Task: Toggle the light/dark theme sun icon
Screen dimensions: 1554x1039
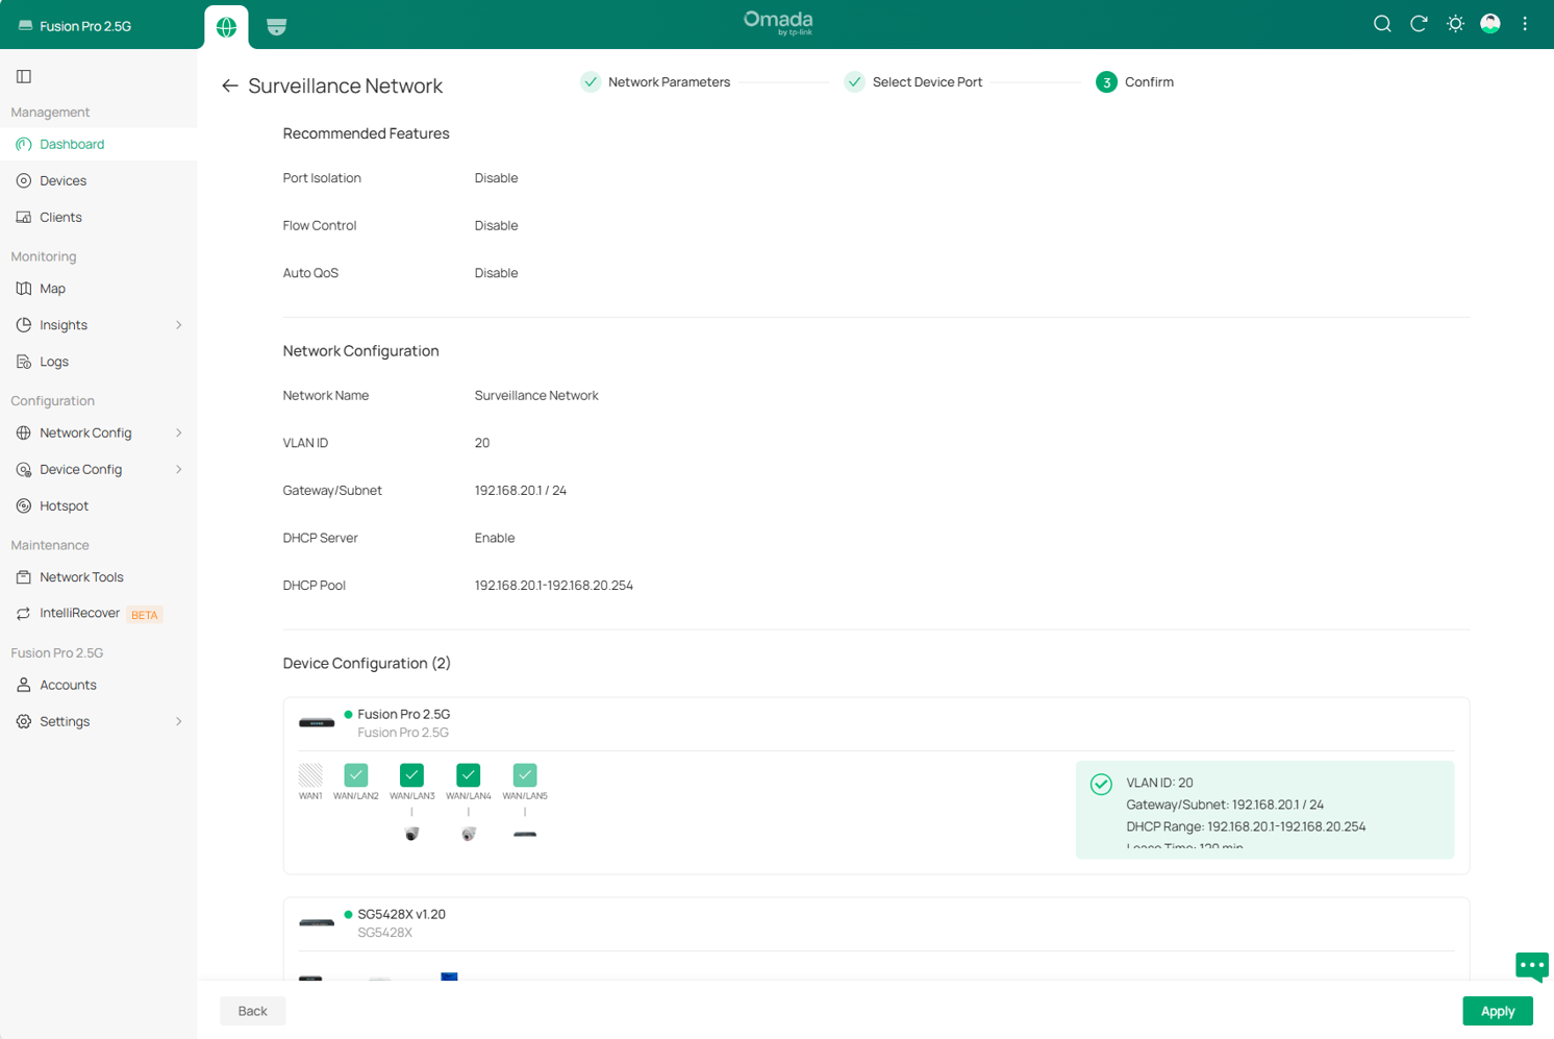Action: point(1455,24)
